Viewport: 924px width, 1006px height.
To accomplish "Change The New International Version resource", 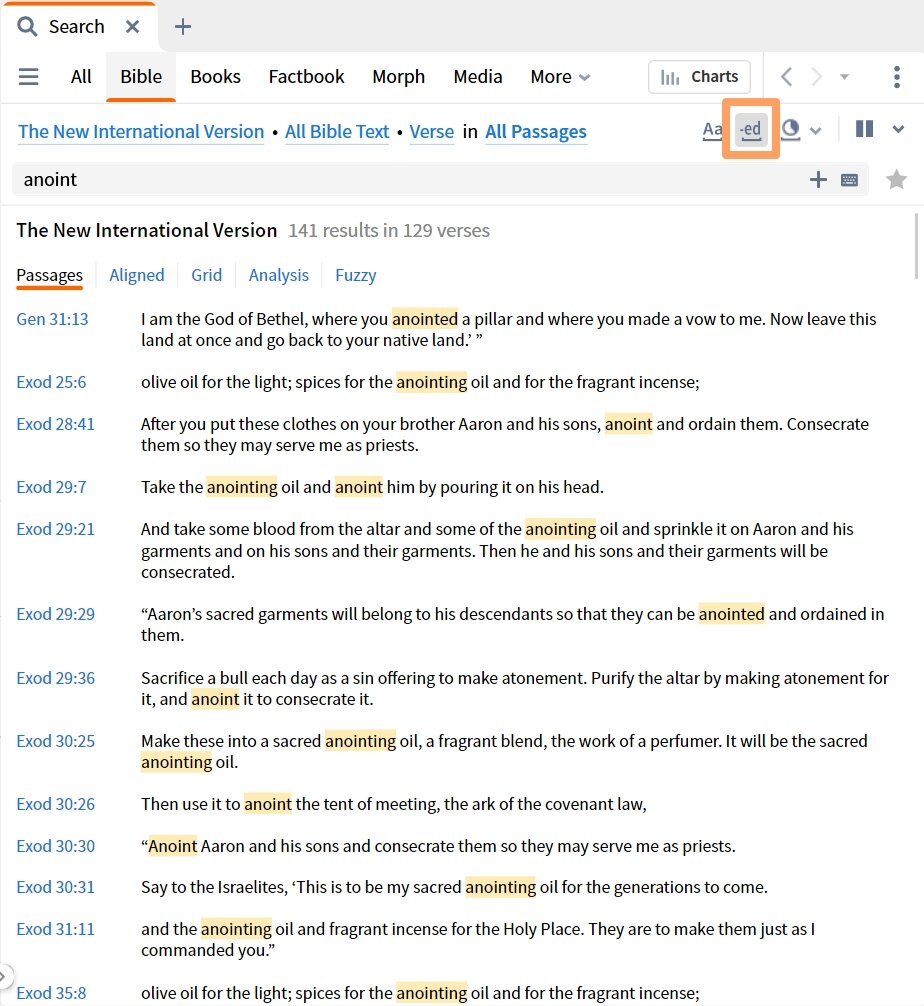I will [141, 132].
